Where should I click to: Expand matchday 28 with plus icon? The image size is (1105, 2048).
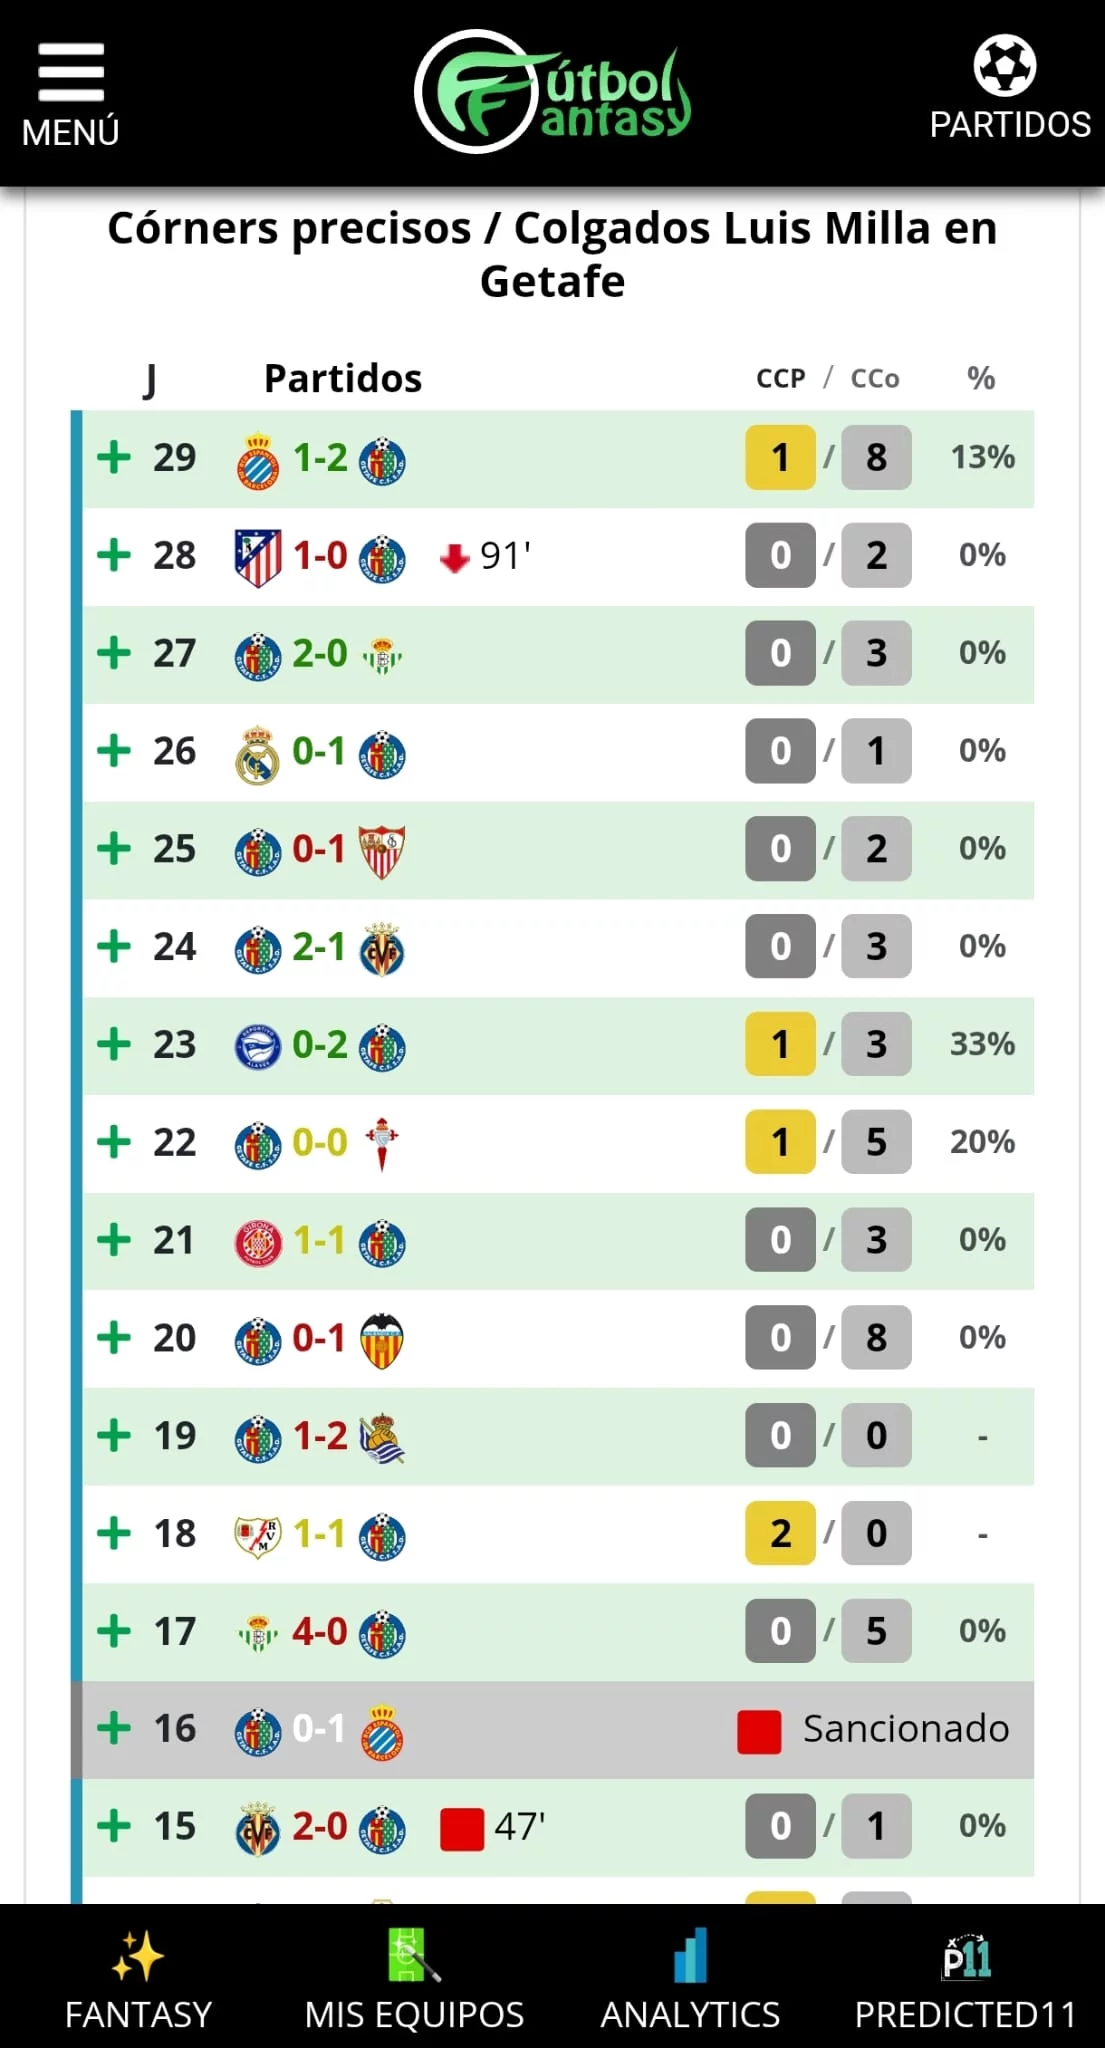[114, 555]
